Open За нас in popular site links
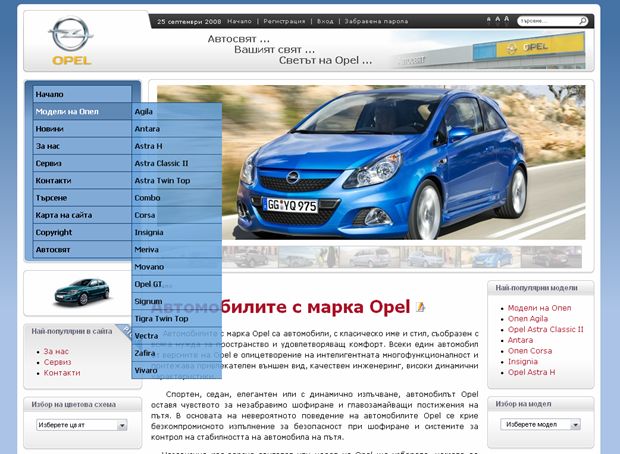This screenshot has height=454, width=620. 56,351
